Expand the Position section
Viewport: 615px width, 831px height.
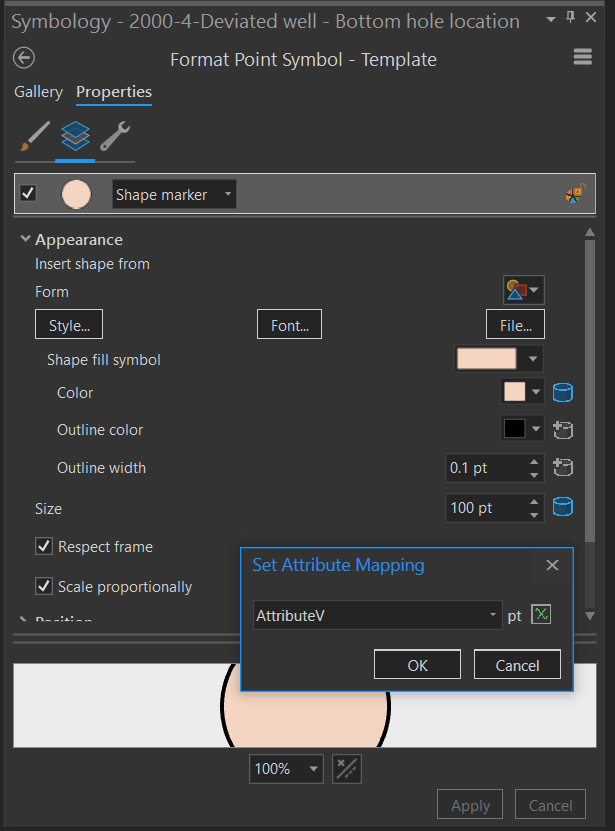point(23,618)
